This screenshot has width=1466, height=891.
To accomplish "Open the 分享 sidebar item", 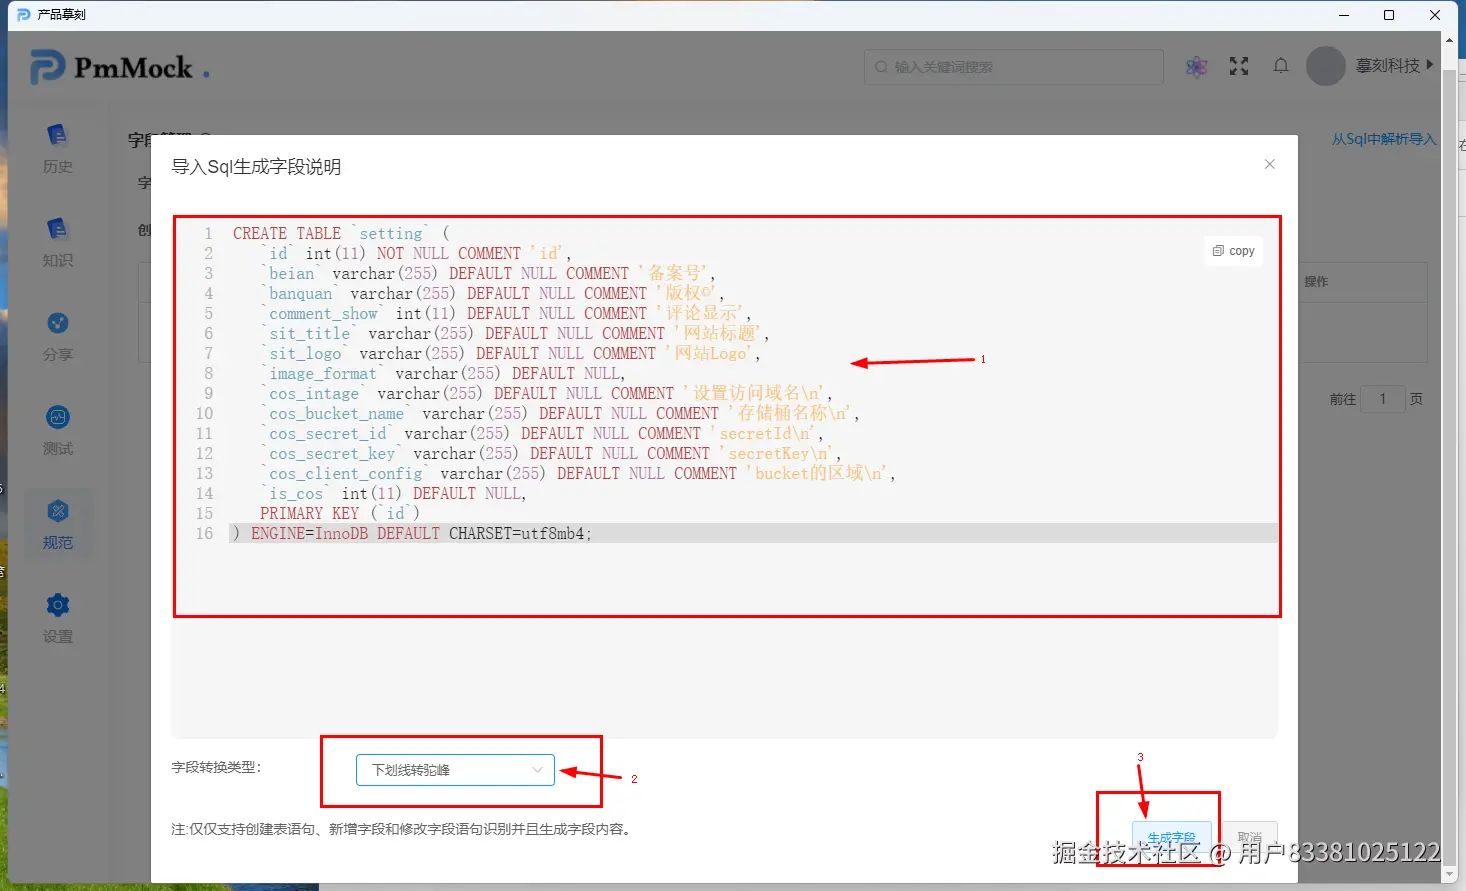I will point(57,336).
